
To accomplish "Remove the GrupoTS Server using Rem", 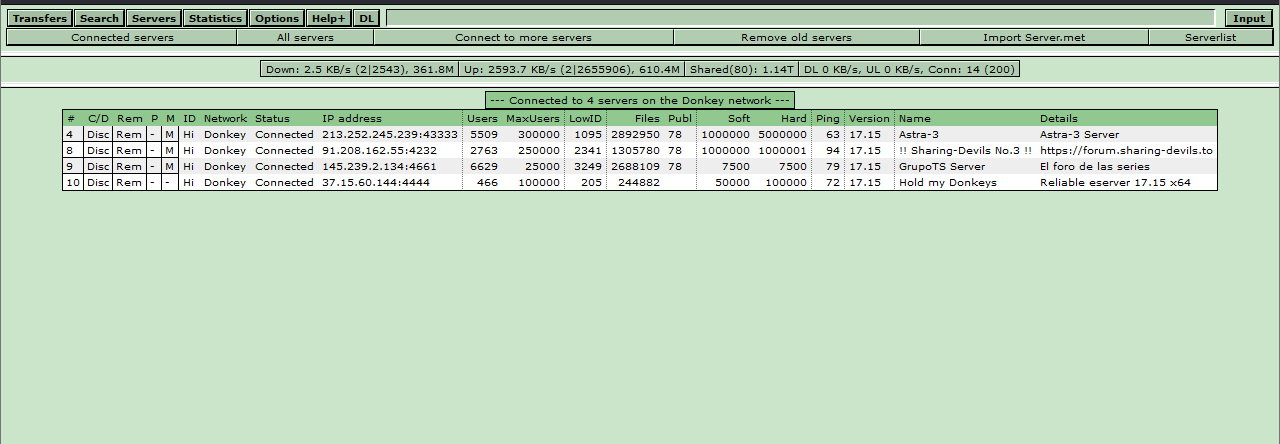I will pyautogui.click(x=129, y=166).
